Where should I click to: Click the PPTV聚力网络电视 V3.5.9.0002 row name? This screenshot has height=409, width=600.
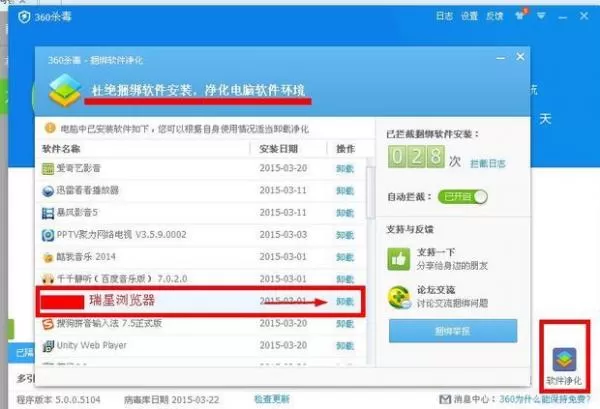click(x=121, y=235)
